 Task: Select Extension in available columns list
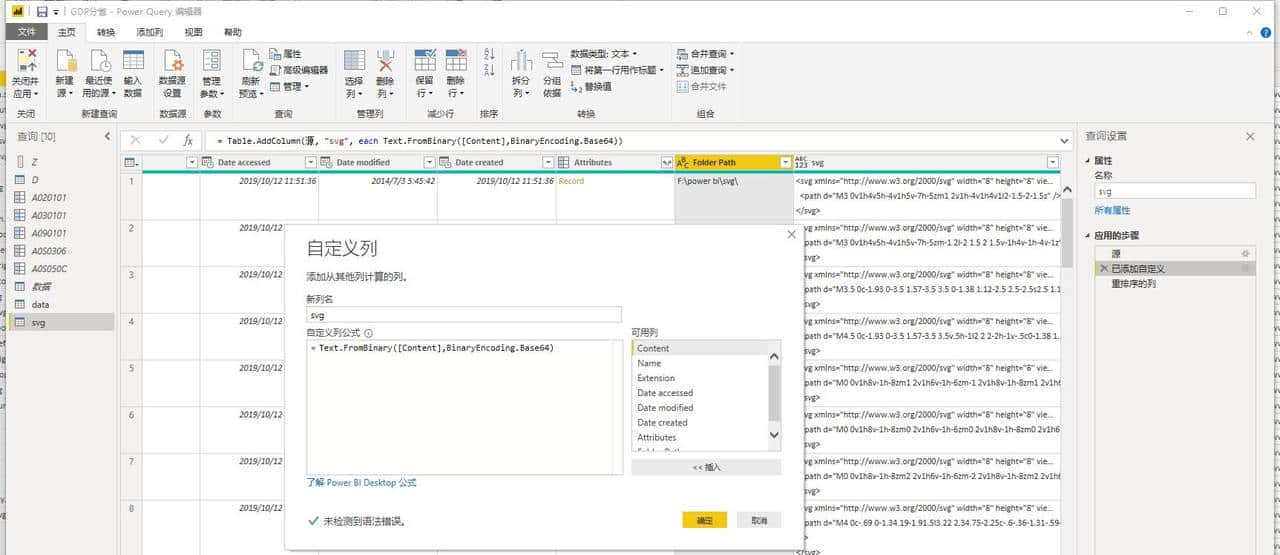pos(700,378)
